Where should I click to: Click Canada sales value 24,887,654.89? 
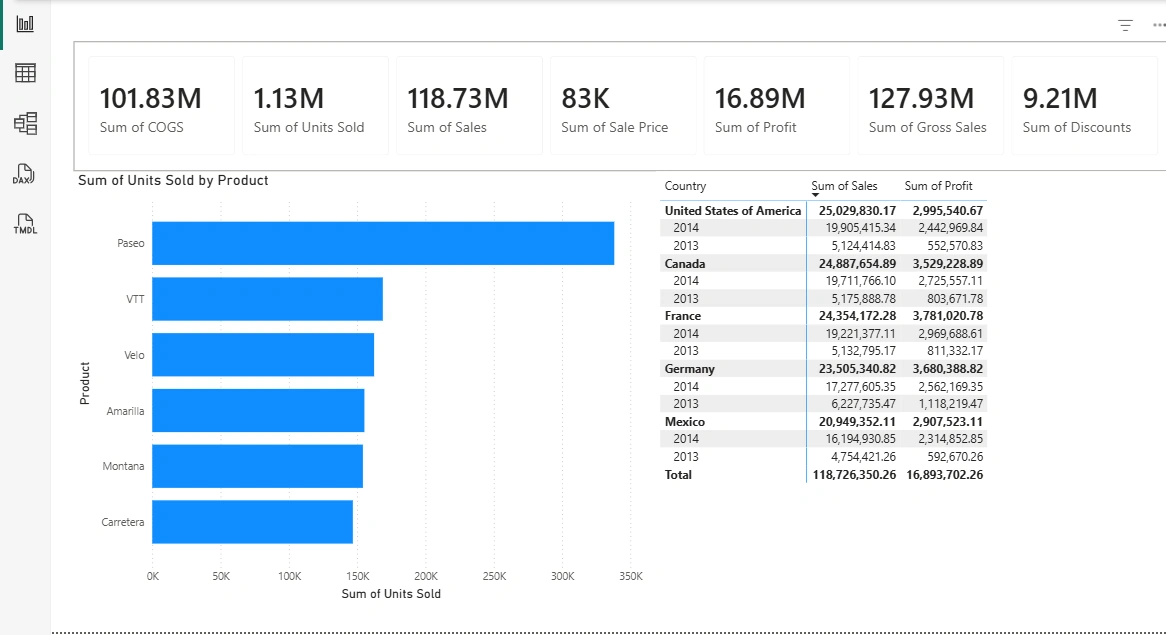coord(857,263)
